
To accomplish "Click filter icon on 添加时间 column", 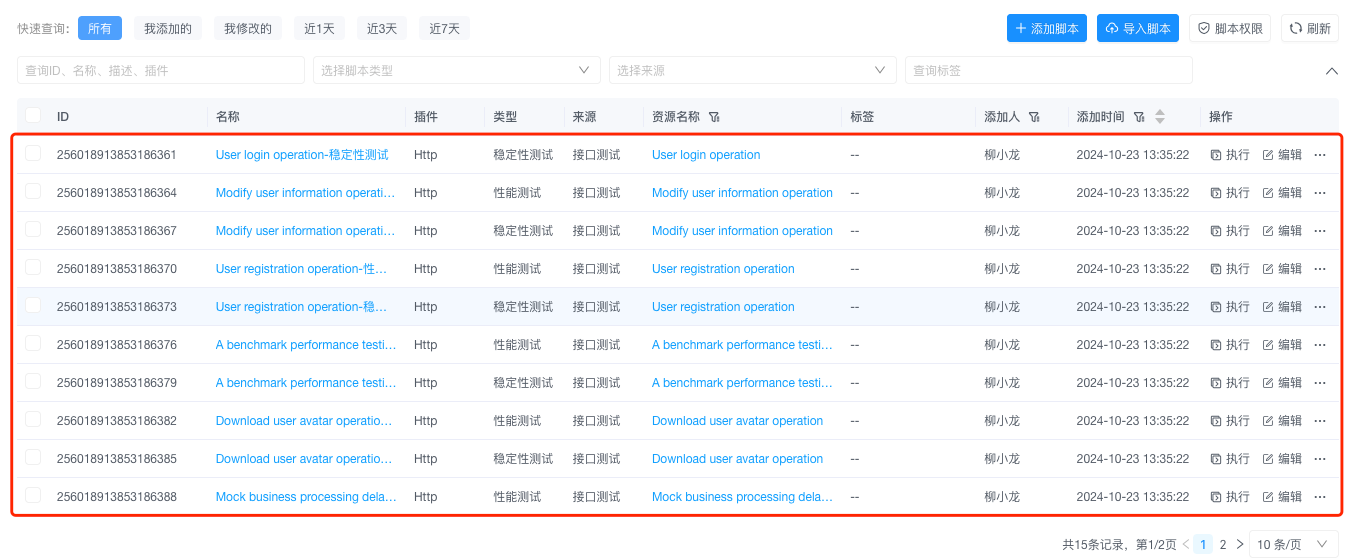I will pos(1139,117).
